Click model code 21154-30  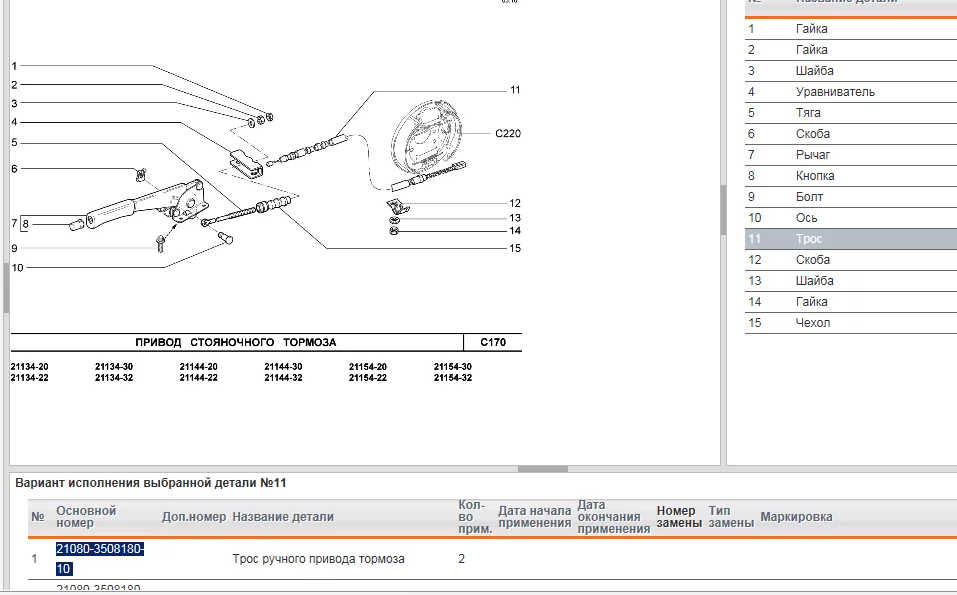[453, 367]
